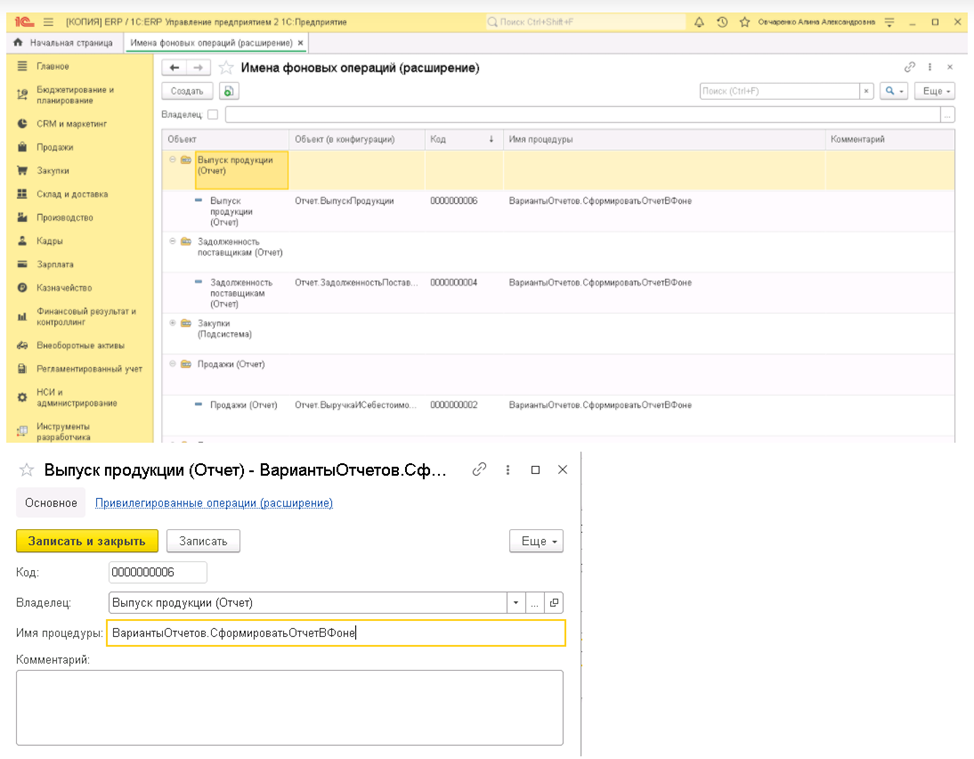Viewport: 974px width, 759px height.
Task: Get link icon in dialog header
Action: [x=479, y=469]
